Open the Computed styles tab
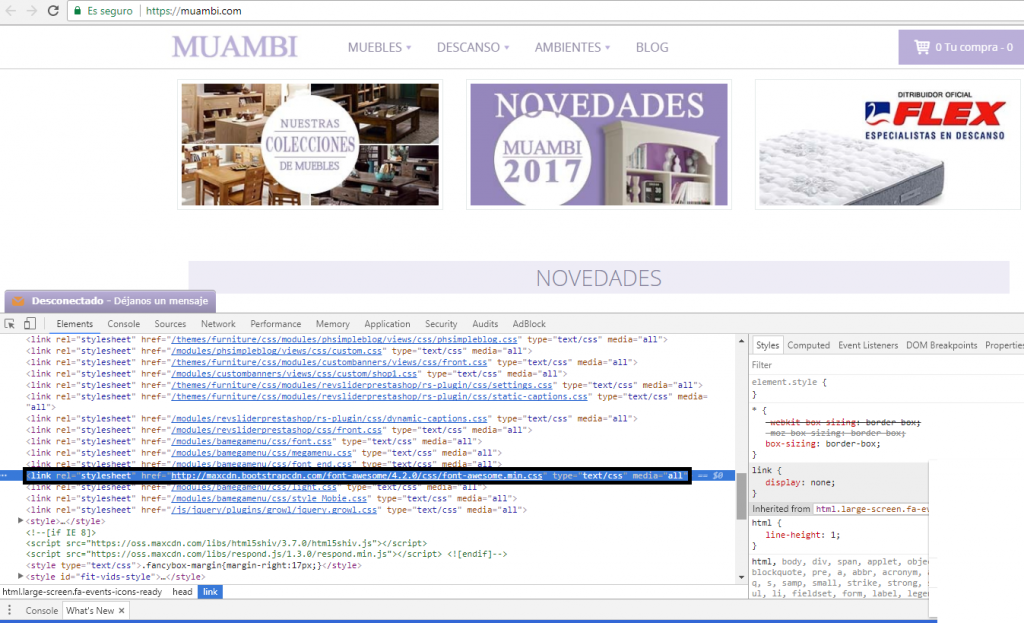The height and width of the screenshot is (623, 1024). pos(808,345)
